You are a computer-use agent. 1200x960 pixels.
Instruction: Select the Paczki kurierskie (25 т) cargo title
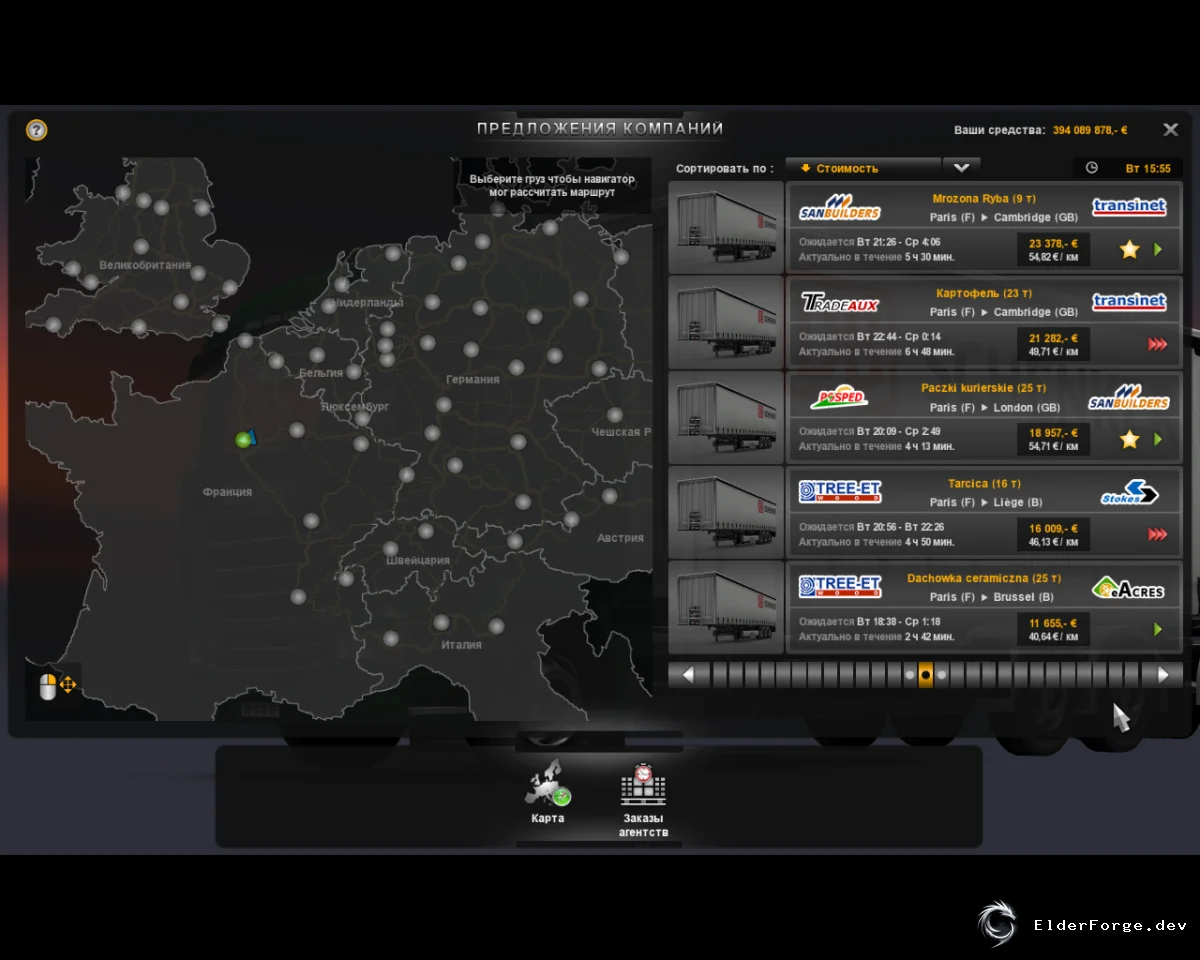[984, 389]
